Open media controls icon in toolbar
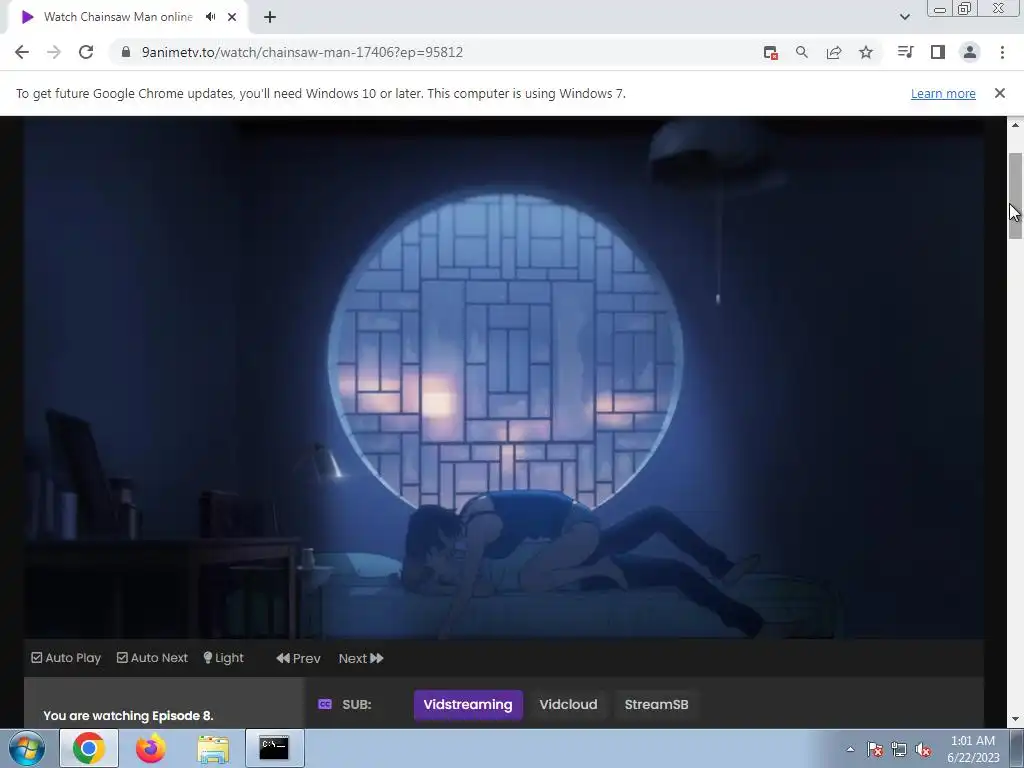 905,52
